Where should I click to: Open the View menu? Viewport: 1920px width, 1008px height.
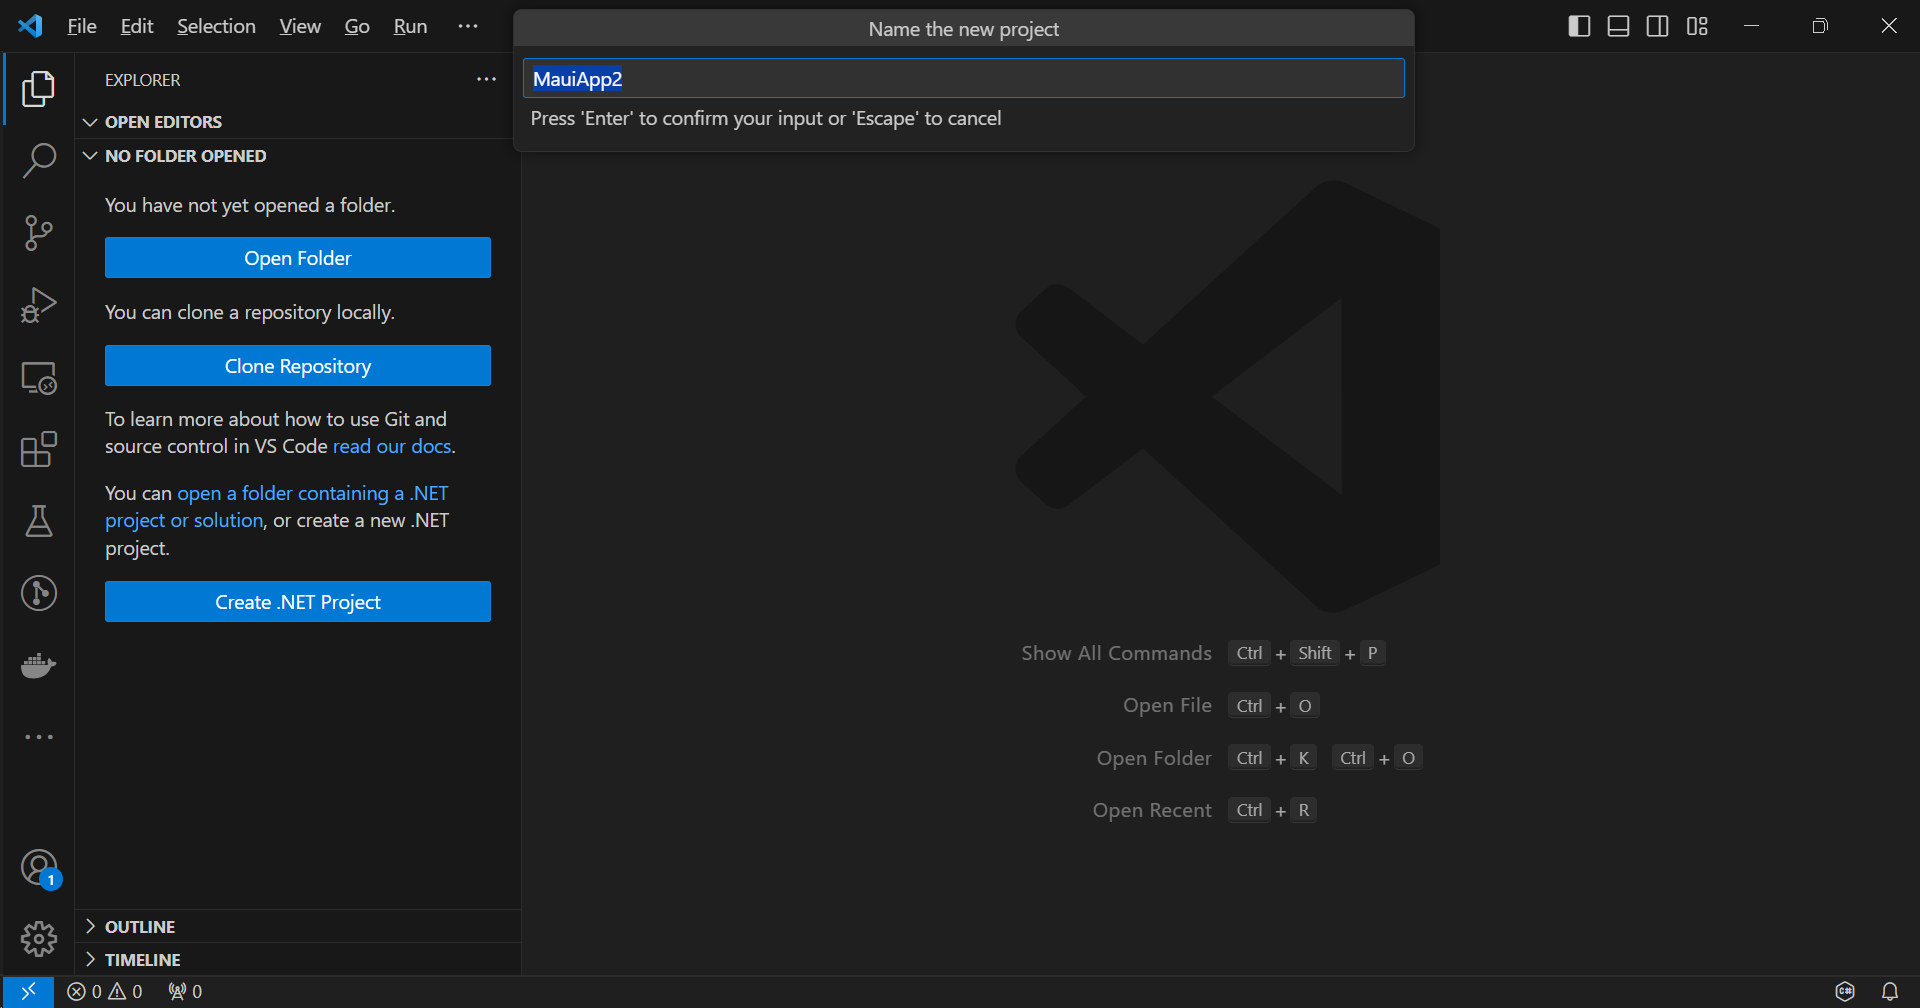pos(300,26)
